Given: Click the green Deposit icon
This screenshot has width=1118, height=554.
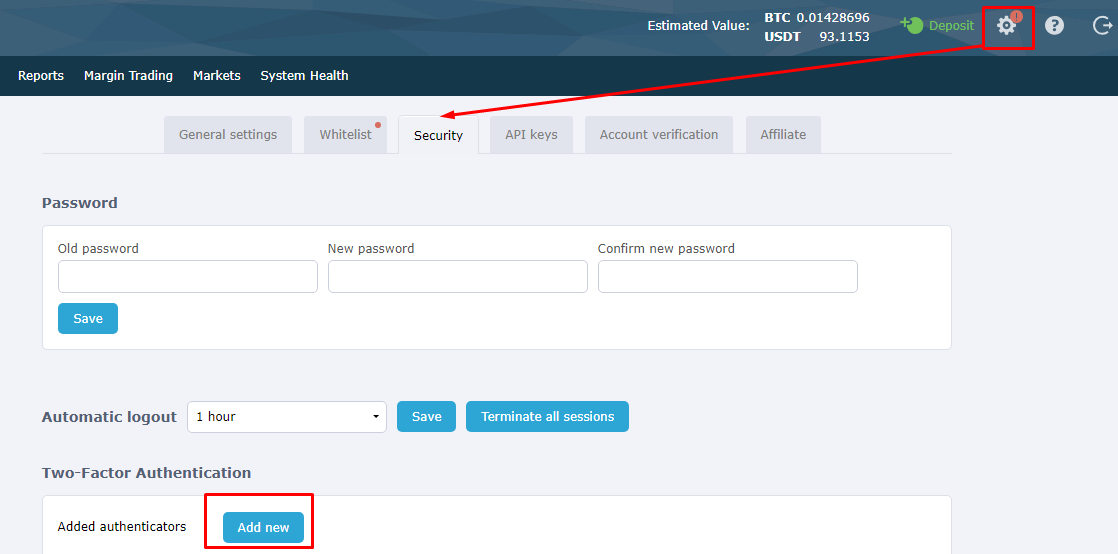Looking at the screenshot, I should pyautogui.click(x=912, y=26).
